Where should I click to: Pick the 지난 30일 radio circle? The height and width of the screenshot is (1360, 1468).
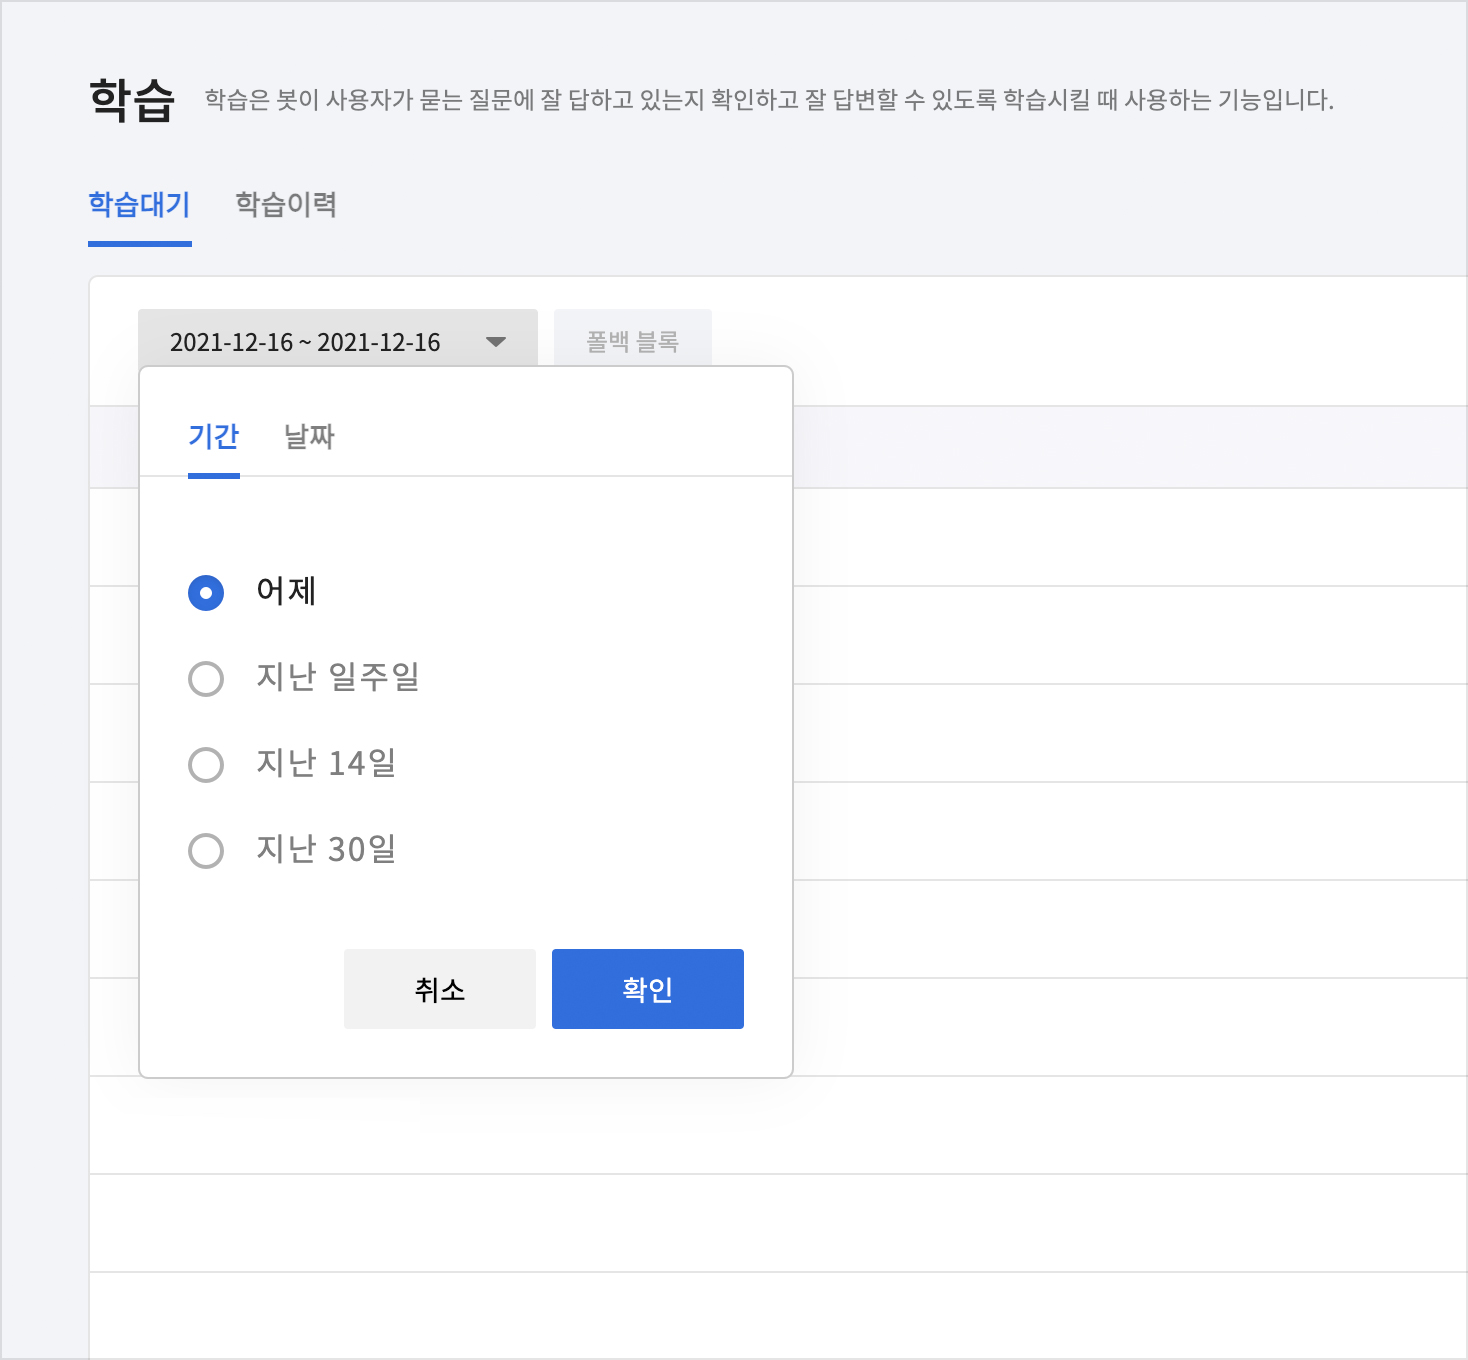point(206,851)
